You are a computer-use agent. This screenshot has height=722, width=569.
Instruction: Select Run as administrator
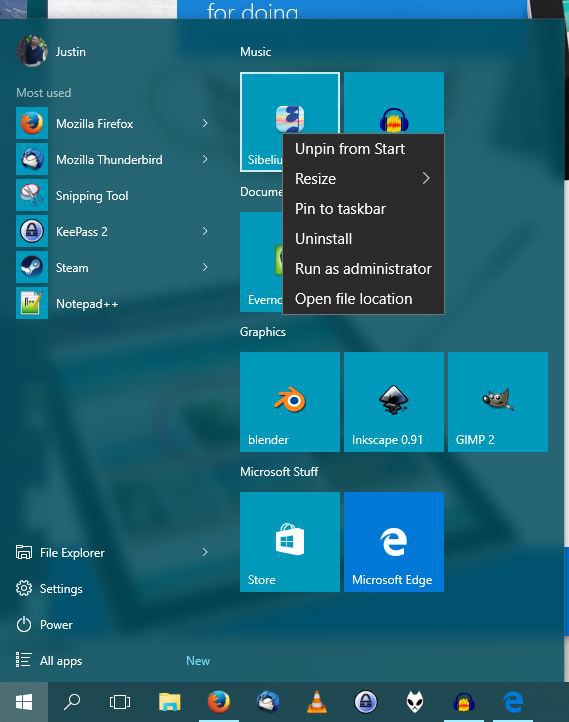(x=363, y=268)
